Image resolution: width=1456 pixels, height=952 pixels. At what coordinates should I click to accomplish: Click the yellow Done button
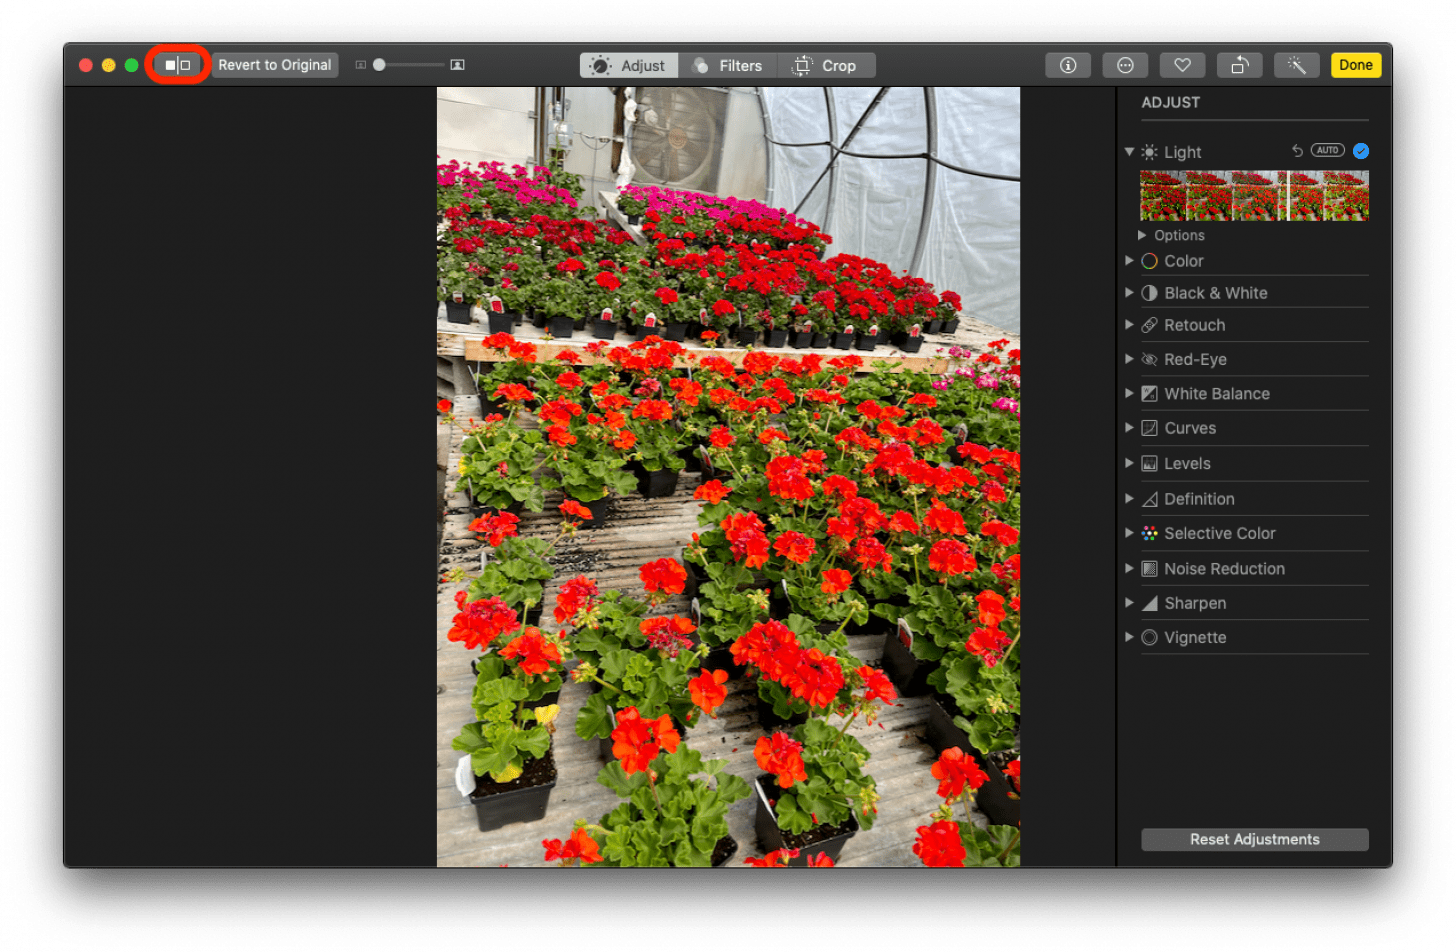(1356, 64)
